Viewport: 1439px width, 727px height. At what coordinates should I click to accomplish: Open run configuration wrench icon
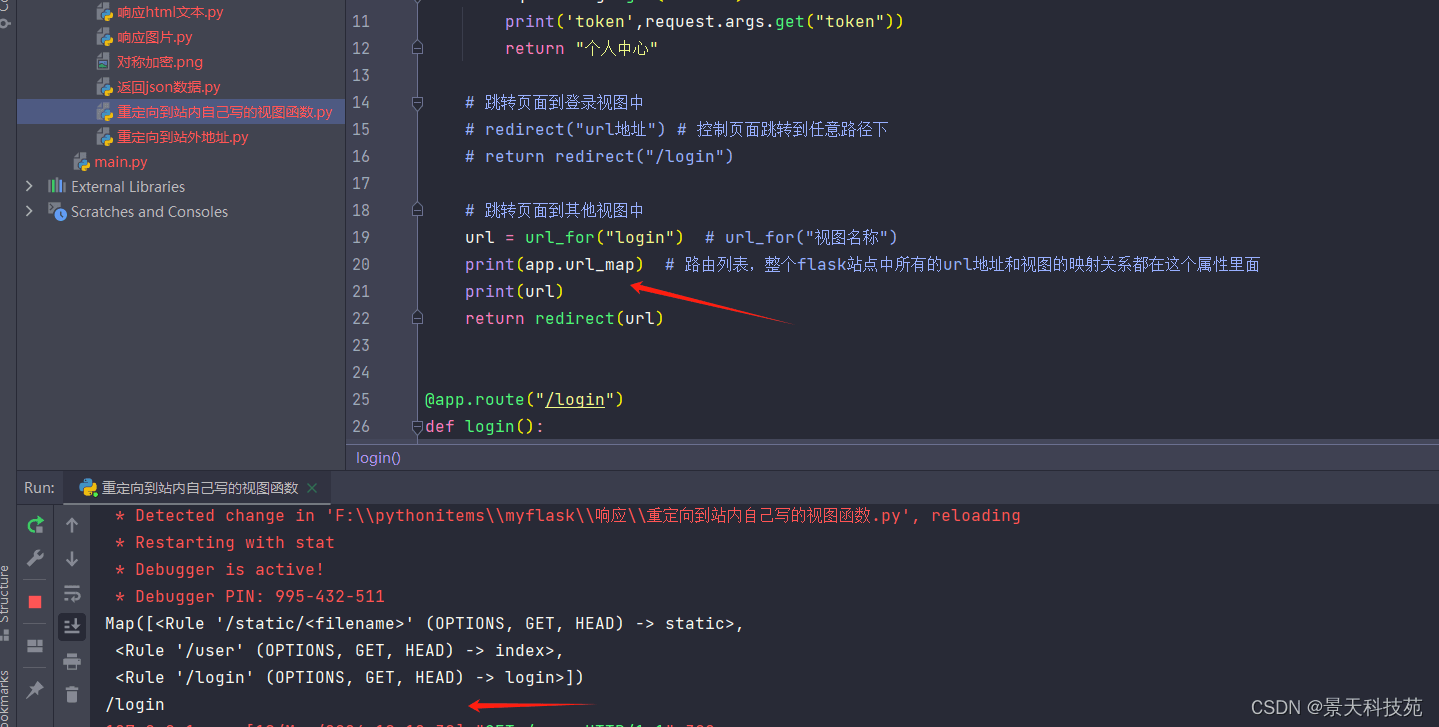click(x=35, y=558)
